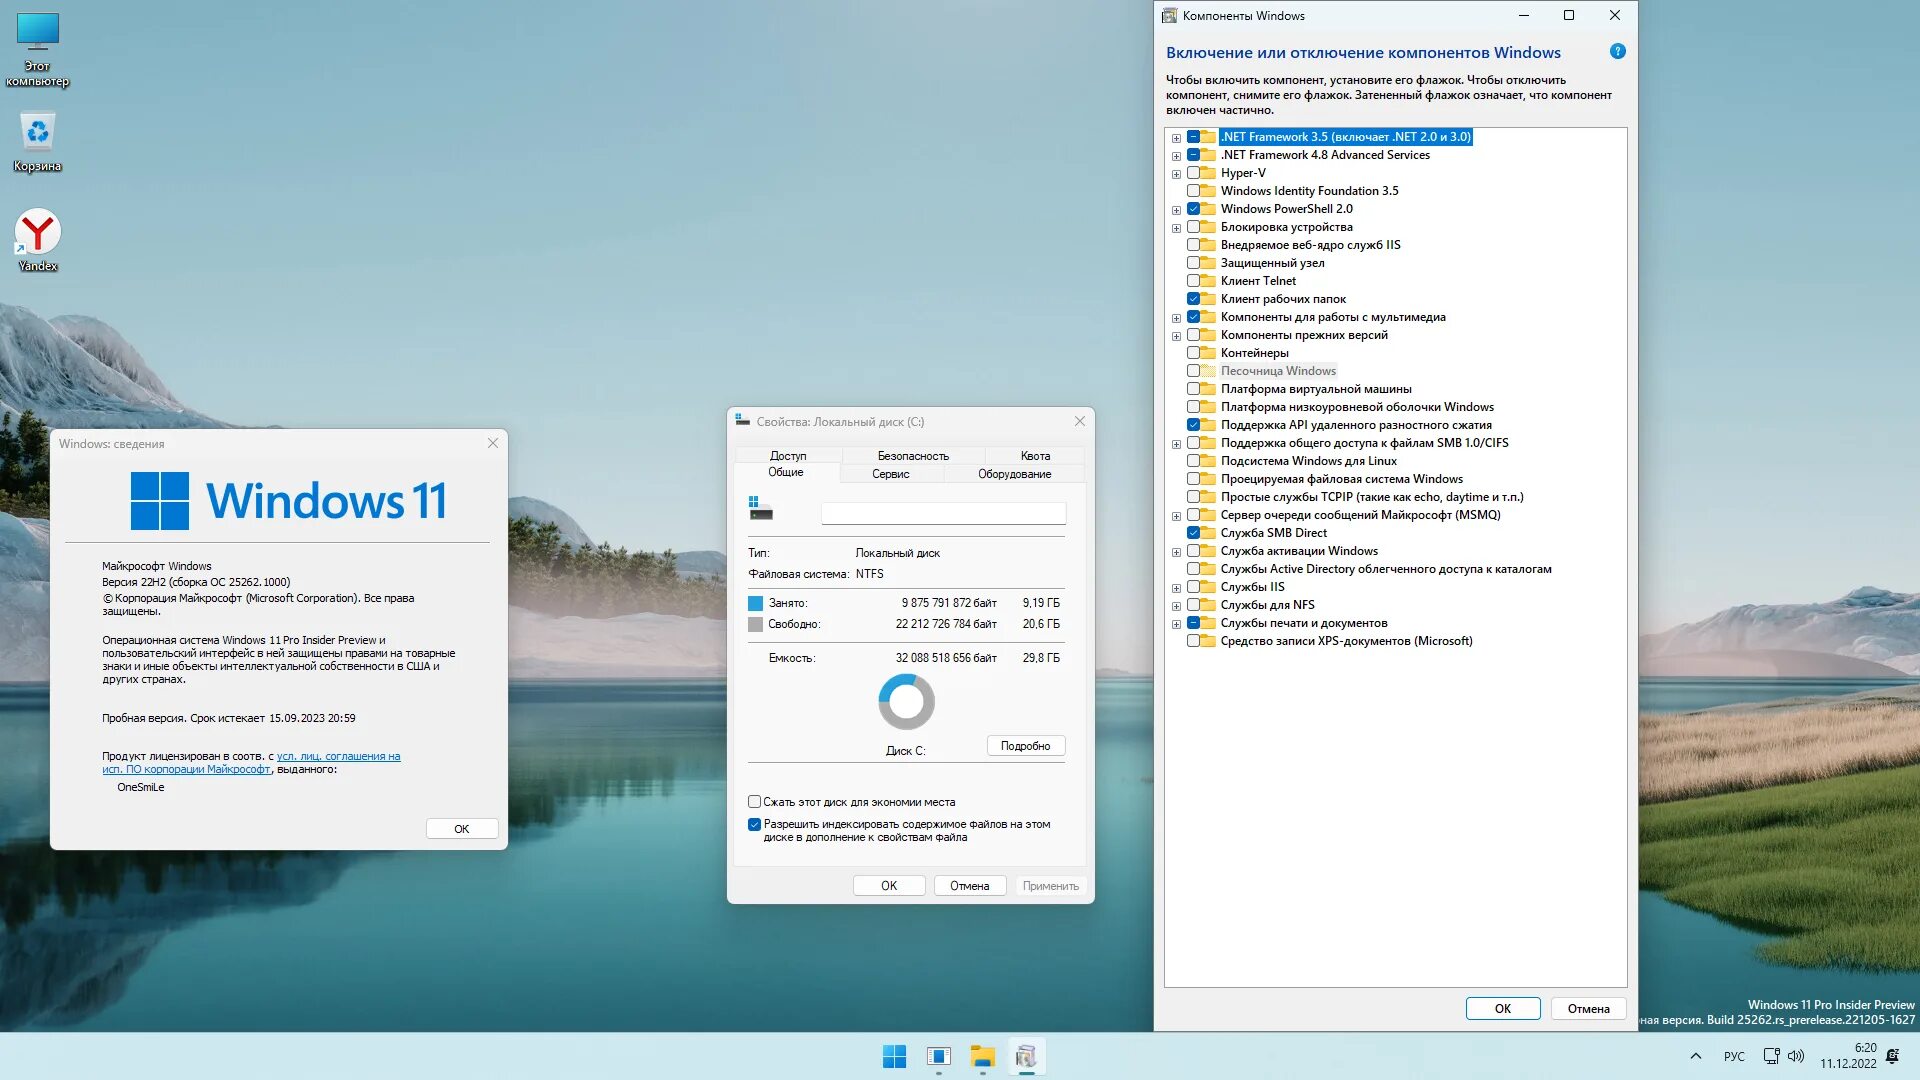Click the Windows Features help icon
Viewport: 1920px width, 1080px height.
[x=1617, y=51]
